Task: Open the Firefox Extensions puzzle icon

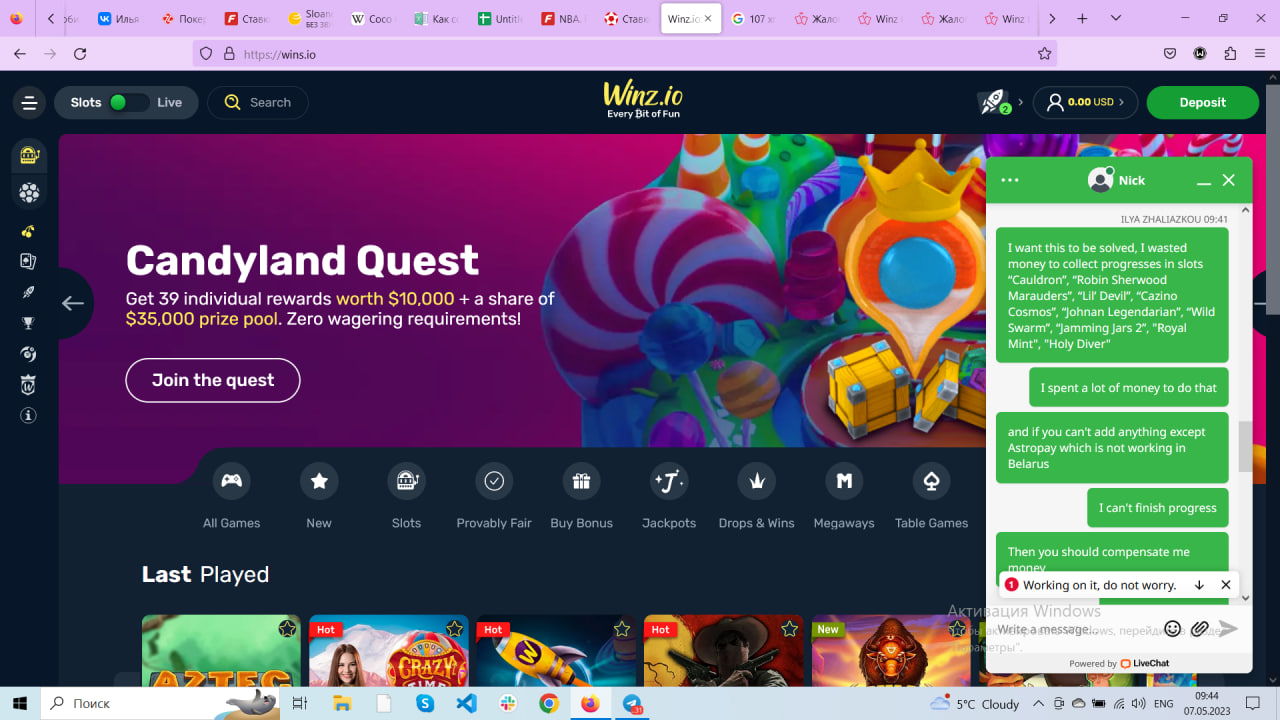Action: [1230, 54]
